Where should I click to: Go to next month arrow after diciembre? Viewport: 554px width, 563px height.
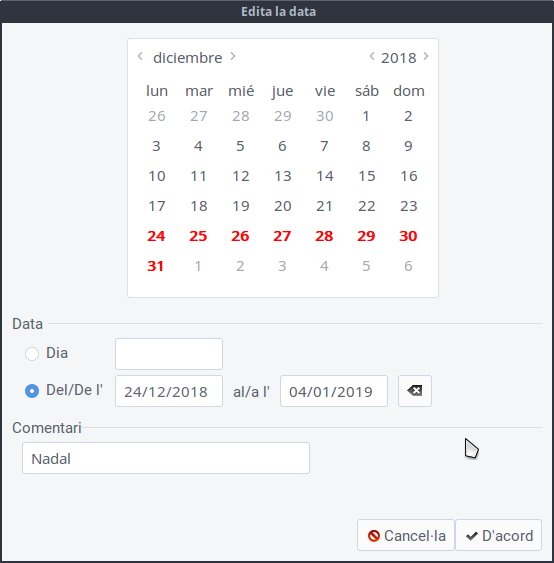(x=233, y=56)
